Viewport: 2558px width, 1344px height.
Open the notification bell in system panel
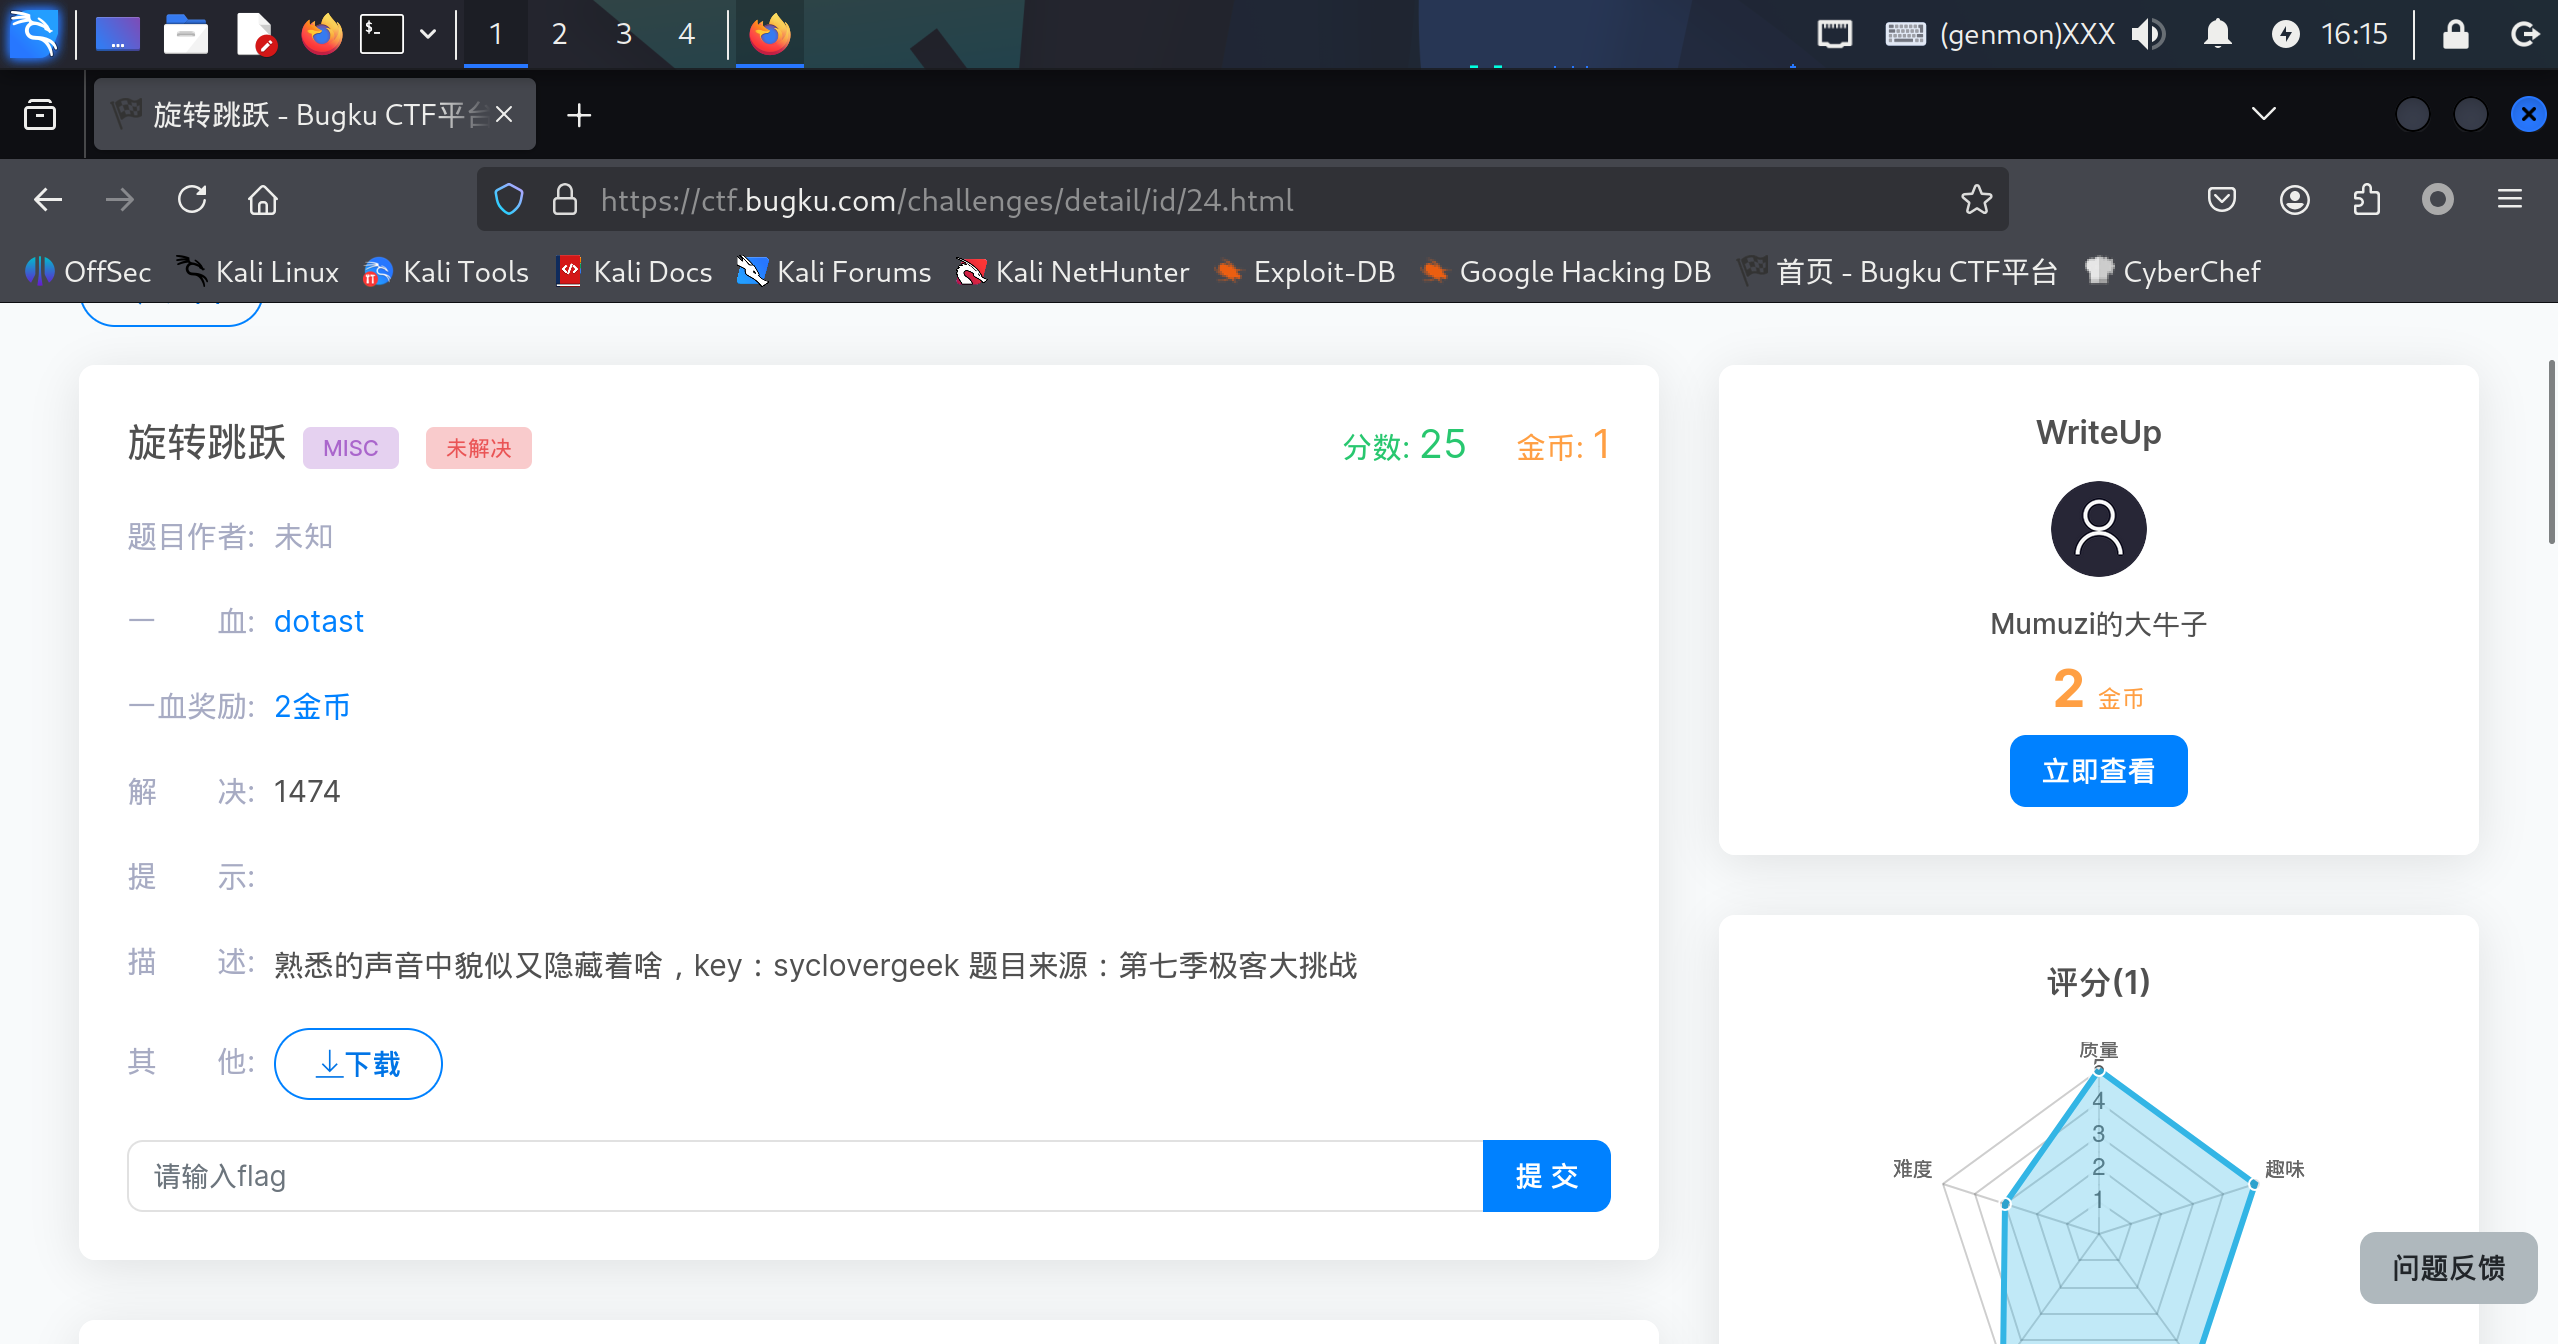(x=2217, y=34)
